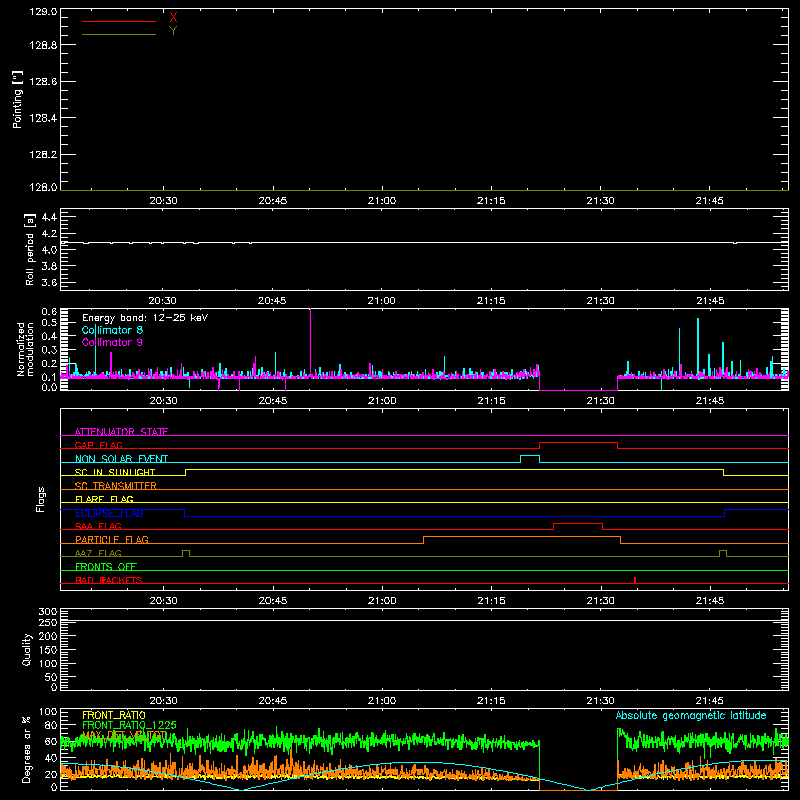This screenshot has height=800, width=800.
Task: Click the orange MAX_DET_VS_TOT legend label
Action: 124,735
